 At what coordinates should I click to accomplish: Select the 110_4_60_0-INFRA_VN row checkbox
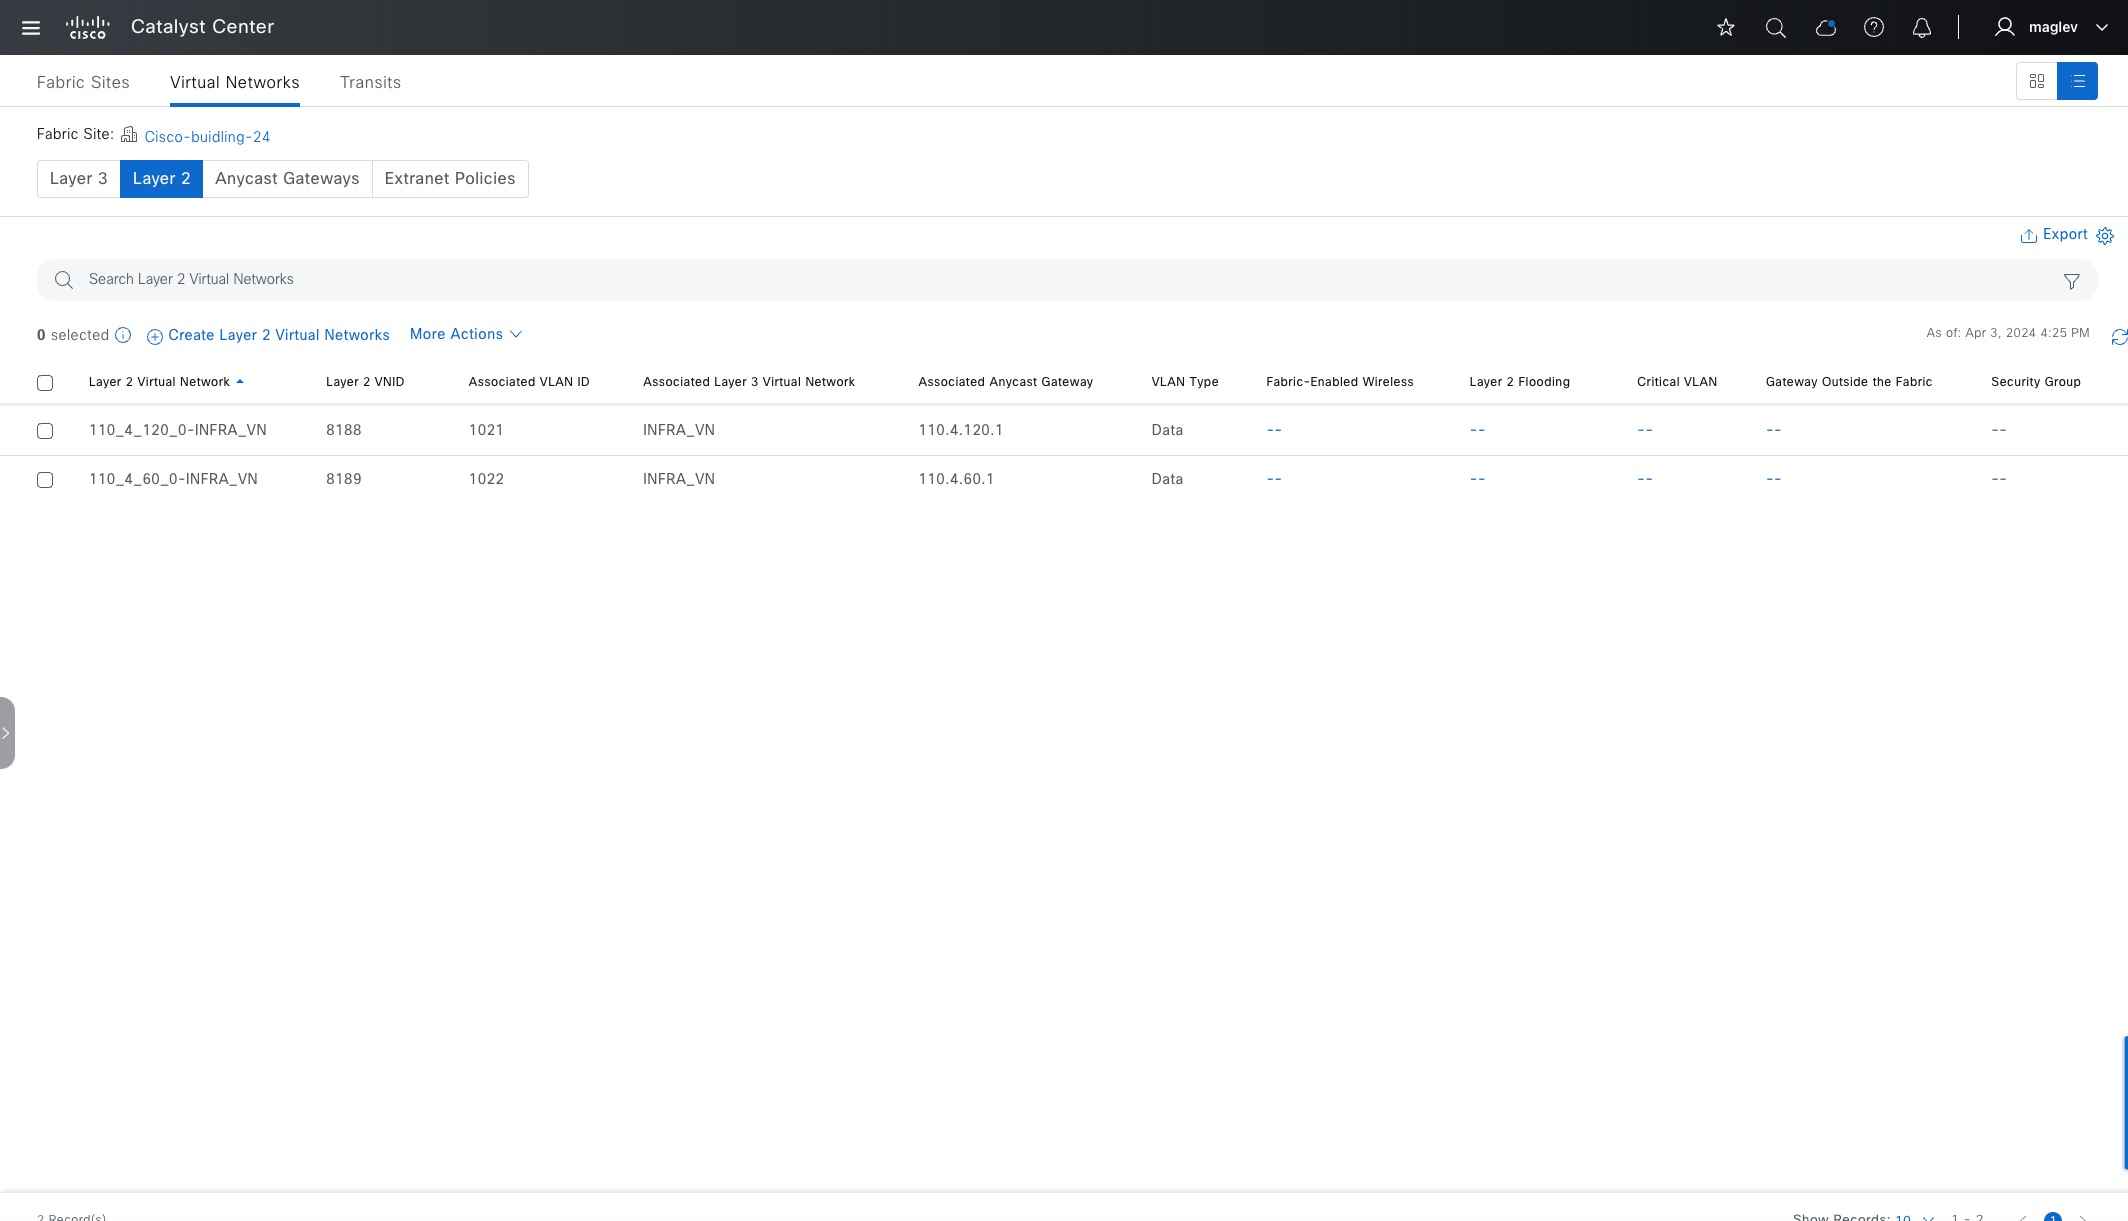[x=45, y=480]
